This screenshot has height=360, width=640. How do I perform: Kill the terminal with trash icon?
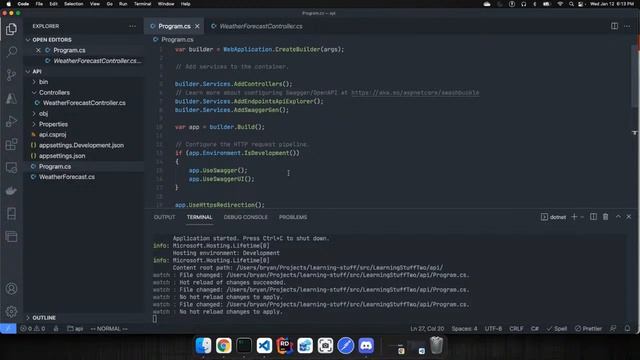(606, 217)
